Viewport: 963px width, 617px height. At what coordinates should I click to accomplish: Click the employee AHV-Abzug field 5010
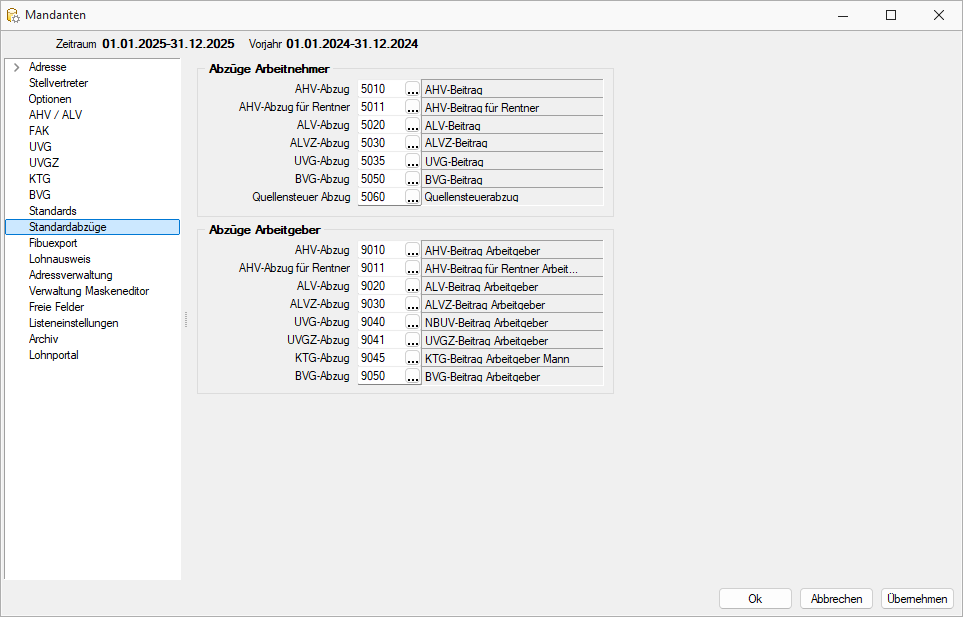(x=381, y=89)
